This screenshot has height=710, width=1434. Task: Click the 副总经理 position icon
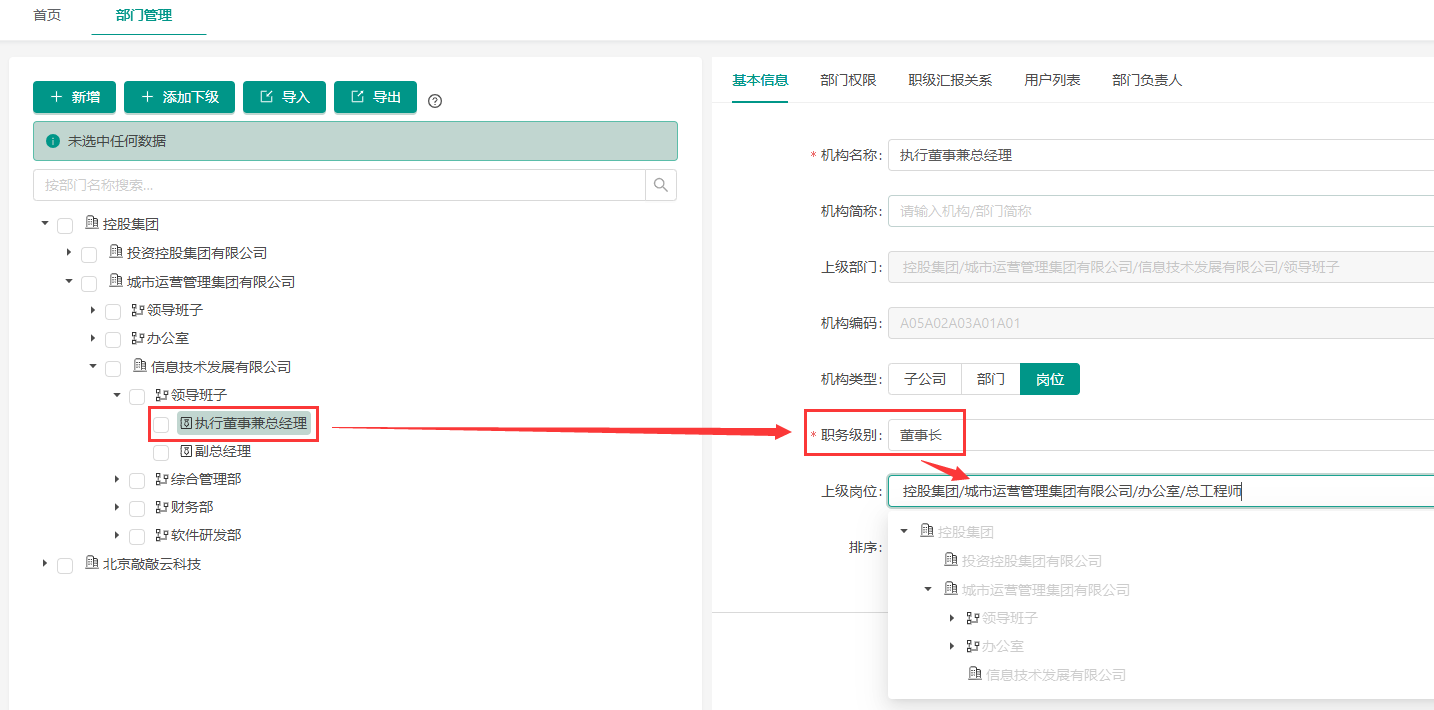[186, 451]
